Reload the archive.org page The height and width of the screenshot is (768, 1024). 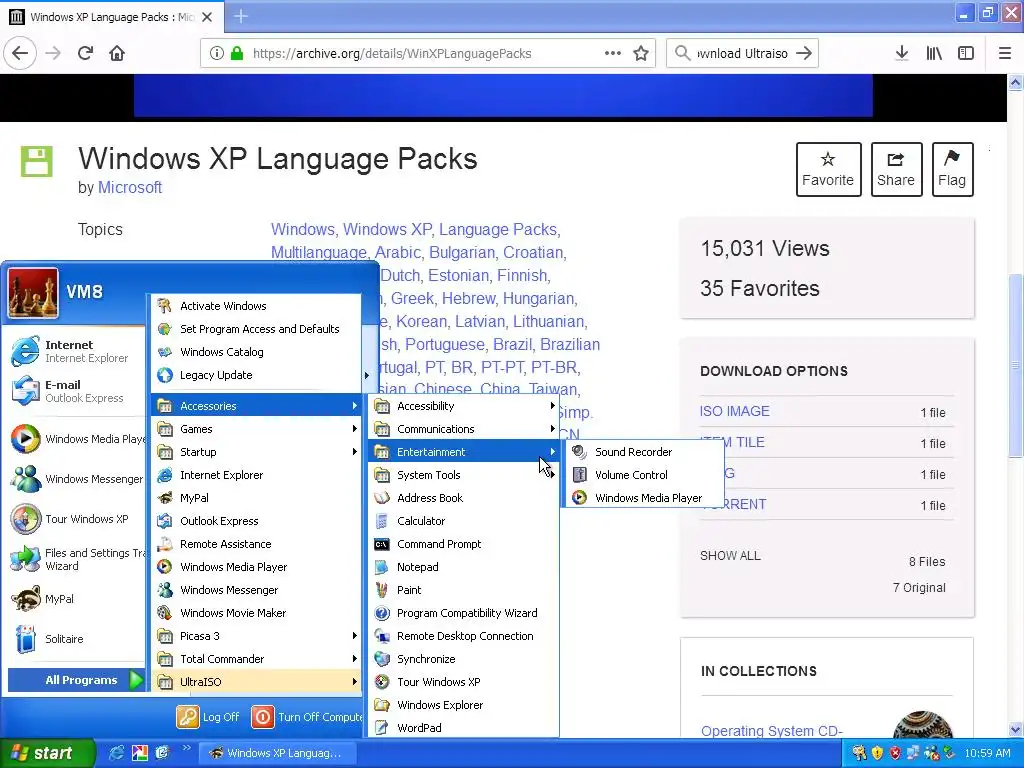86,53
